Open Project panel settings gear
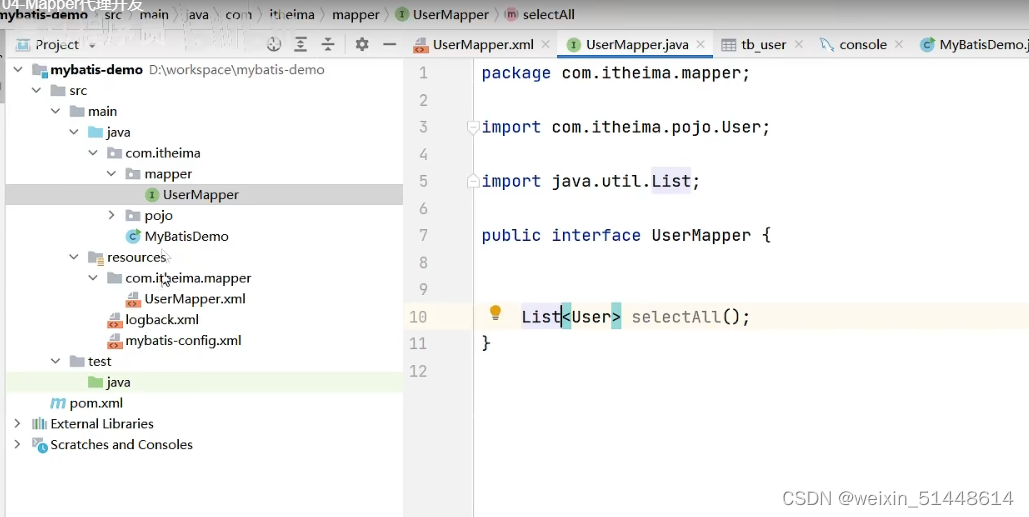The width and height of the screenshot is (1029, 517). pyautogui.click(x=362, y=45)
